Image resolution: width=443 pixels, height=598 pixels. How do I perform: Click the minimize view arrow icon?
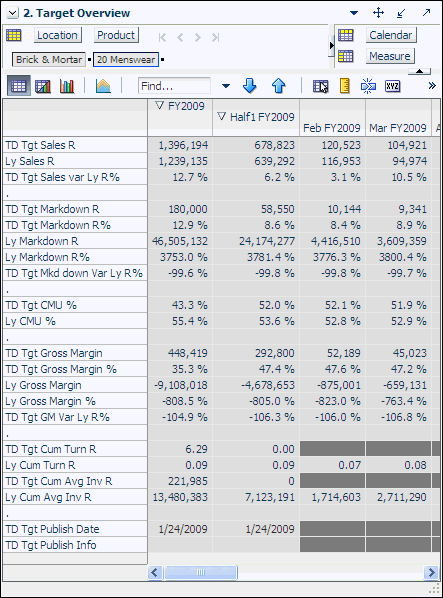tap(401, 13)
